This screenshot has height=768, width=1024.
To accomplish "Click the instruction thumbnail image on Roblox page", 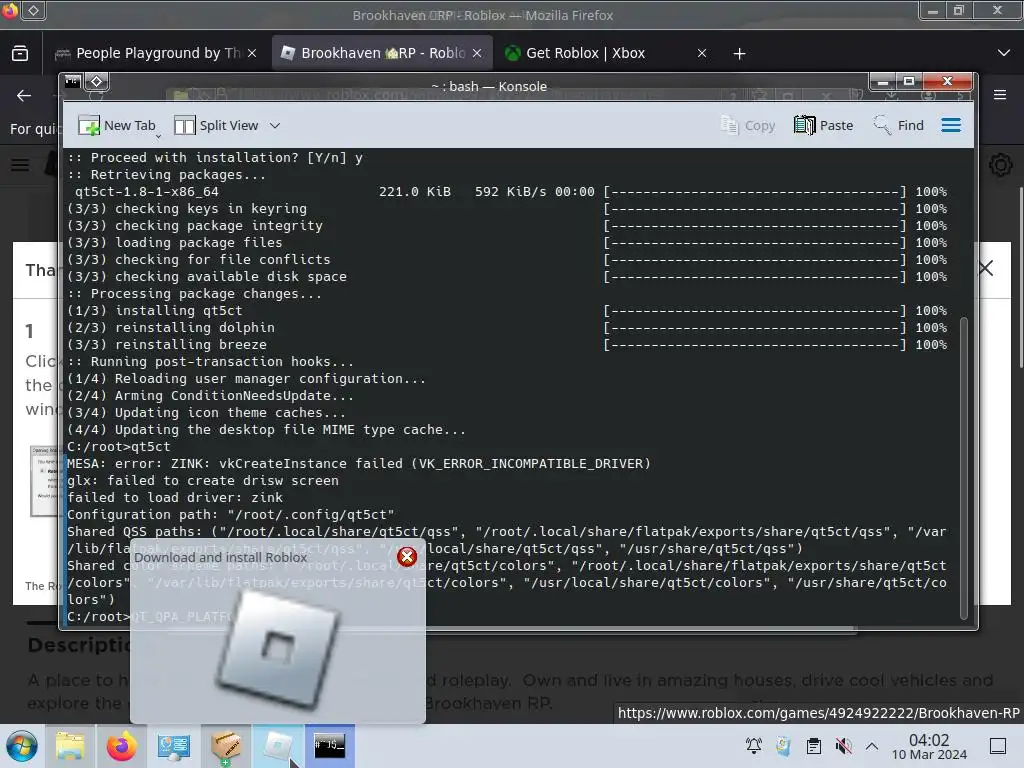I will [x=46, y=481].
